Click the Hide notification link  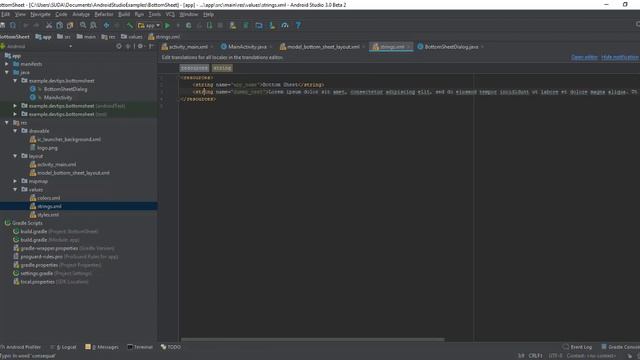(x=620, y=57)
